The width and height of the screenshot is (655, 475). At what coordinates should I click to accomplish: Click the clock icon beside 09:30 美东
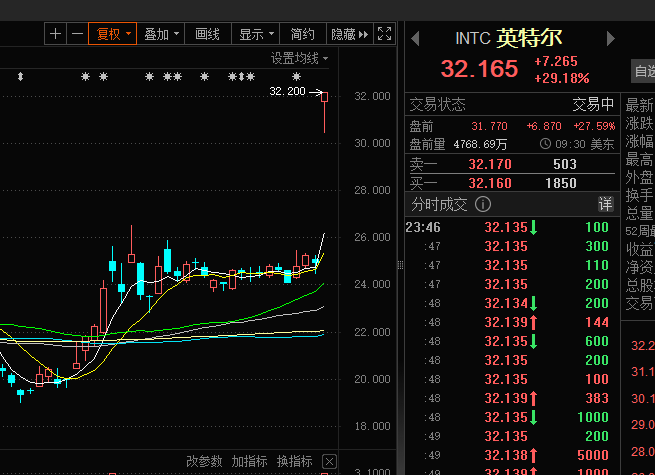click(x=545, y=144)
